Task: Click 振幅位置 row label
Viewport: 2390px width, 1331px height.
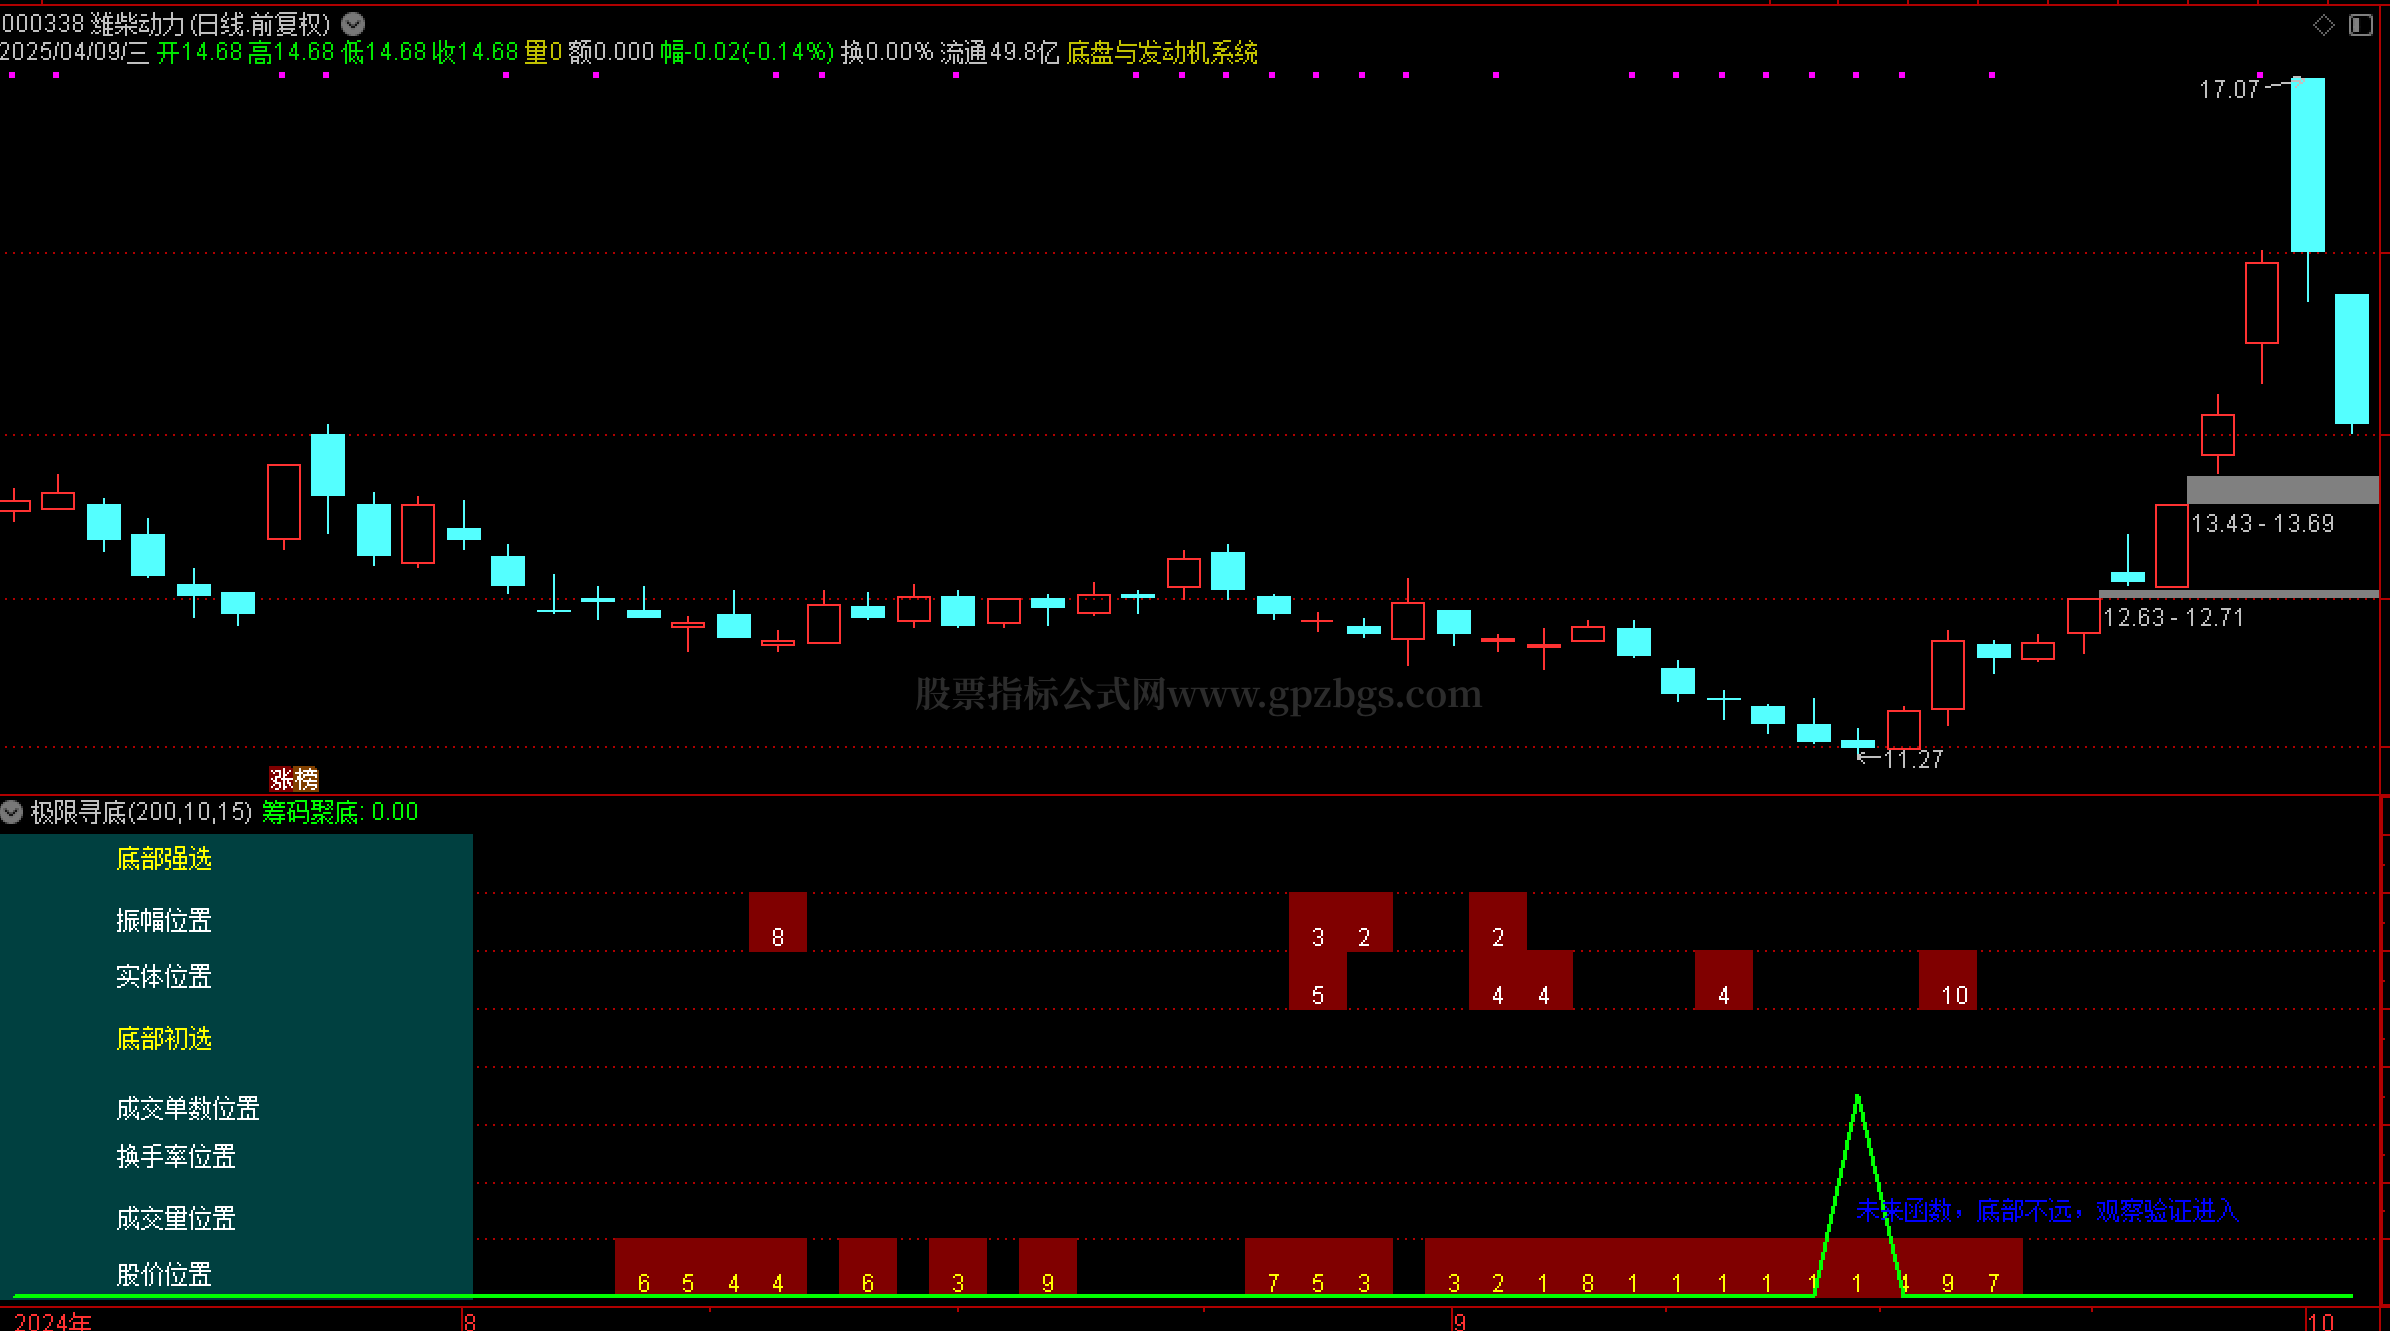Action: click(x=164, y=920)
